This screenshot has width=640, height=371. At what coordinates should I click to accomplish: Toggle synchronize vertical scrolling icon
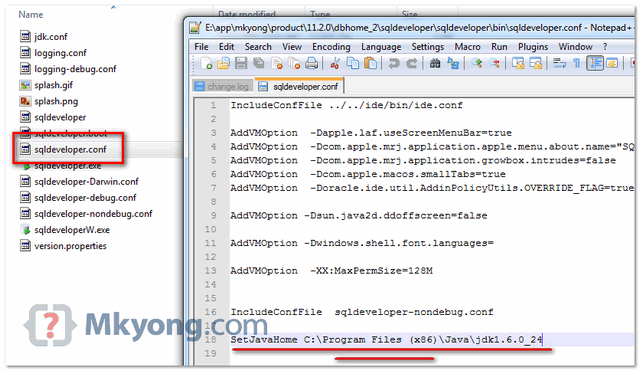click(518, 63)
